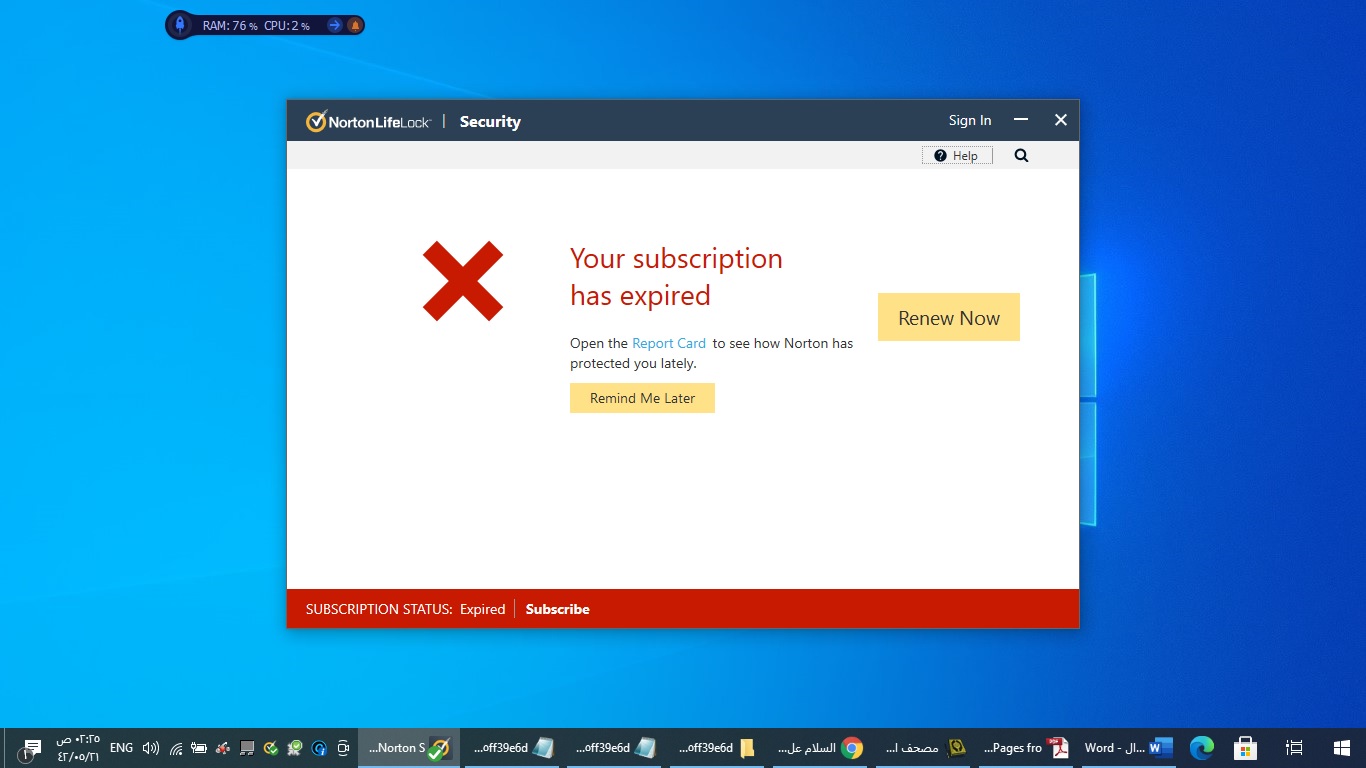Change ENG input language
This screenshot has height=768, width=1366.
pyautogui.click(x=121, y=748)
